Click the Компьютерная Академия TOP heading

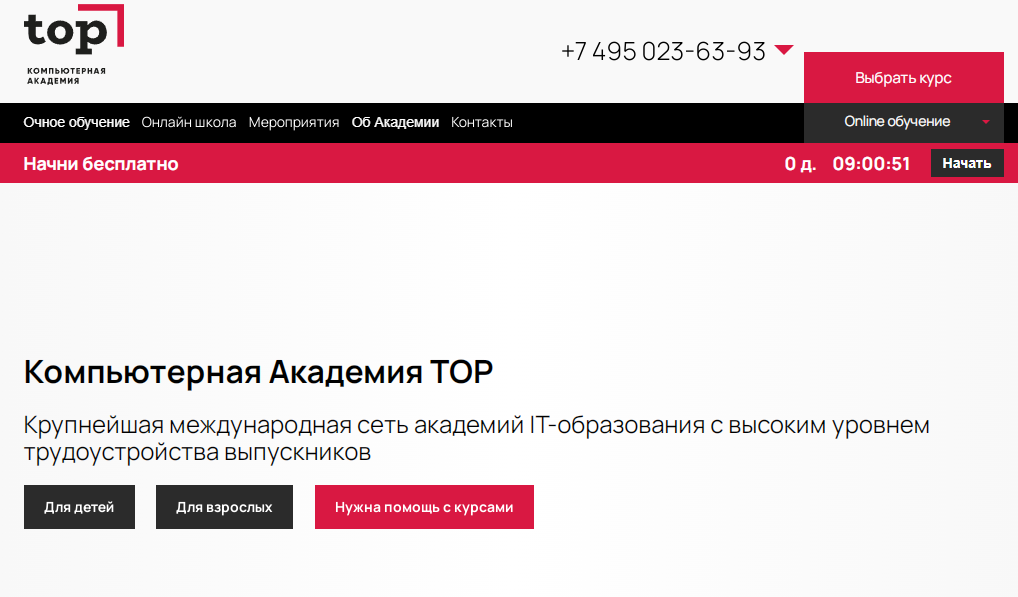(x=258, y=372)
